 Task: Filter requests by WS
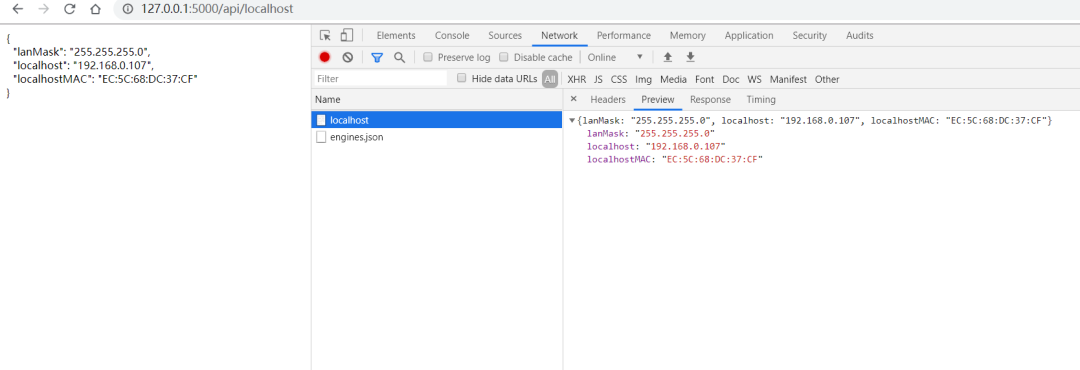(755, 79)
